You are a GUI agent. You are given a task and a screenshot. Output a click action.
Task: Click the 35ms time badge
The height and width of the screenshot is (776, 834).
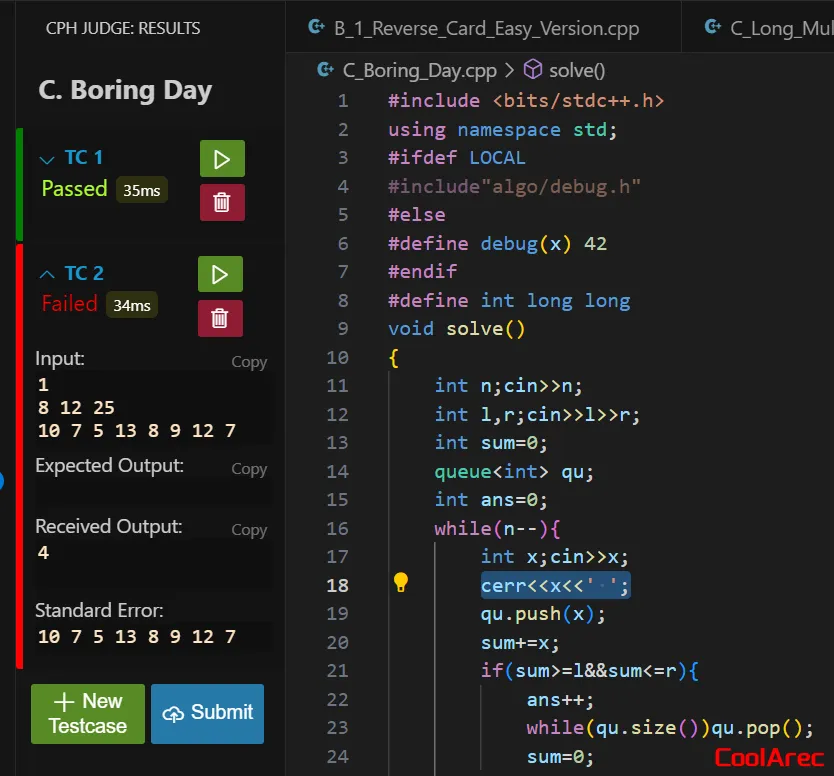pos(141,190)
